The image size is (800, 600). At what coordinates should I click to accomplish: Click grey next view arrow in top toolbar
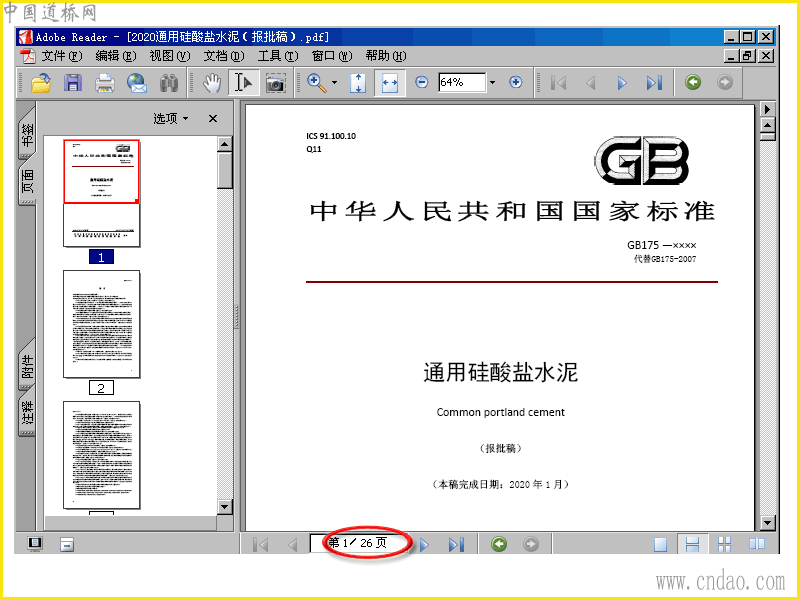724,82
